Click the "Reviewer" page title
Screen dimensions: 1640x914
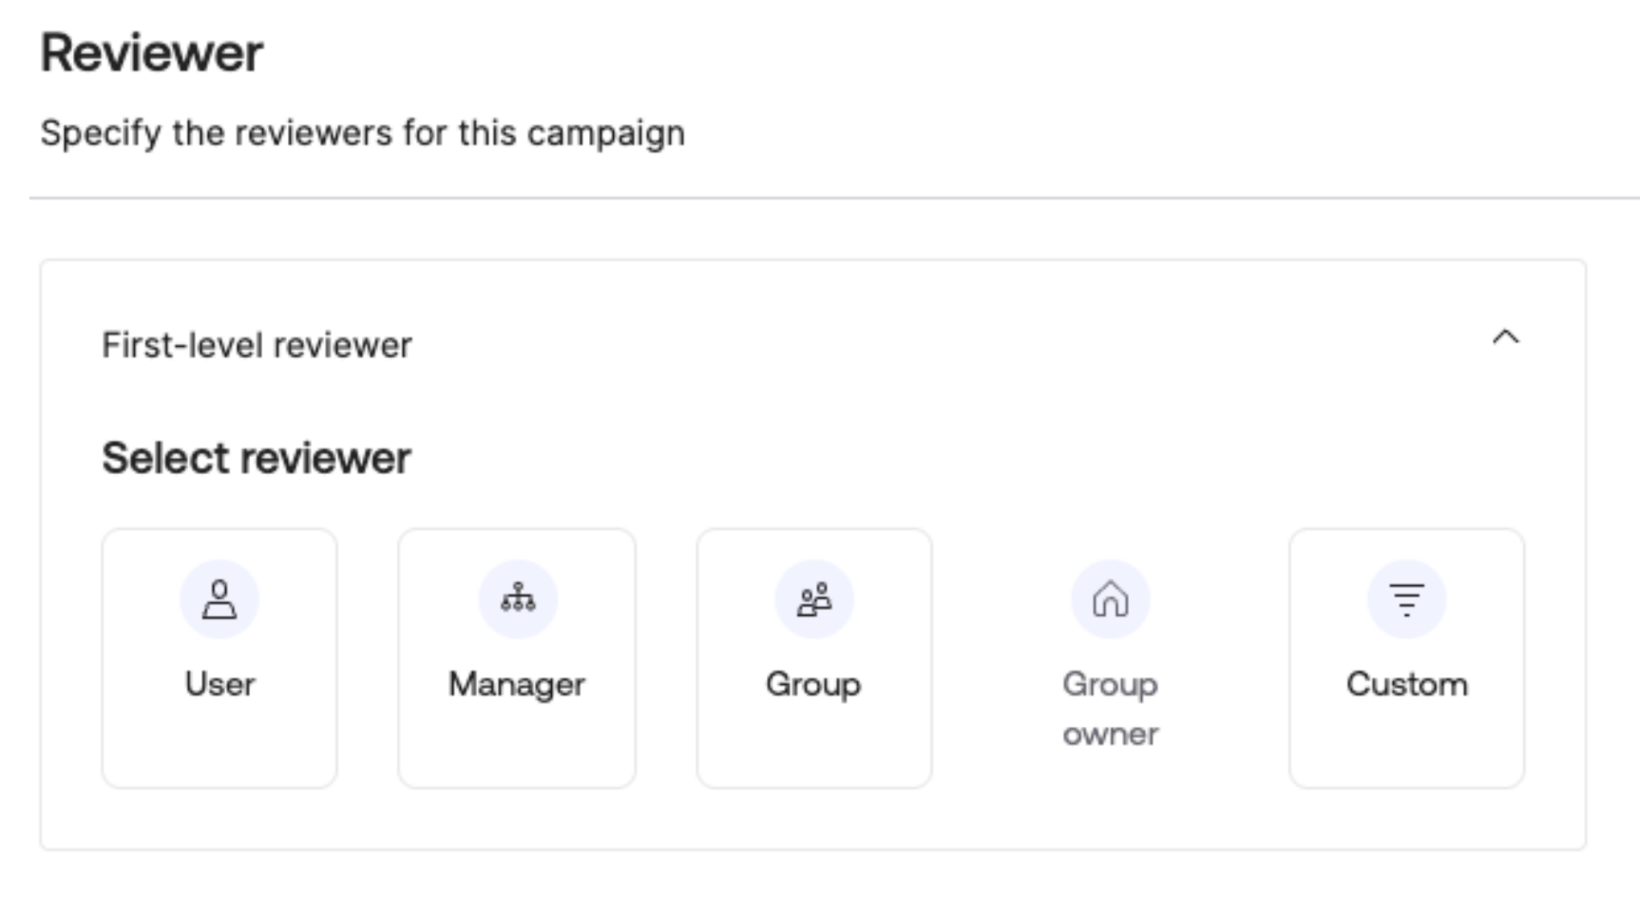pos(152,53)
